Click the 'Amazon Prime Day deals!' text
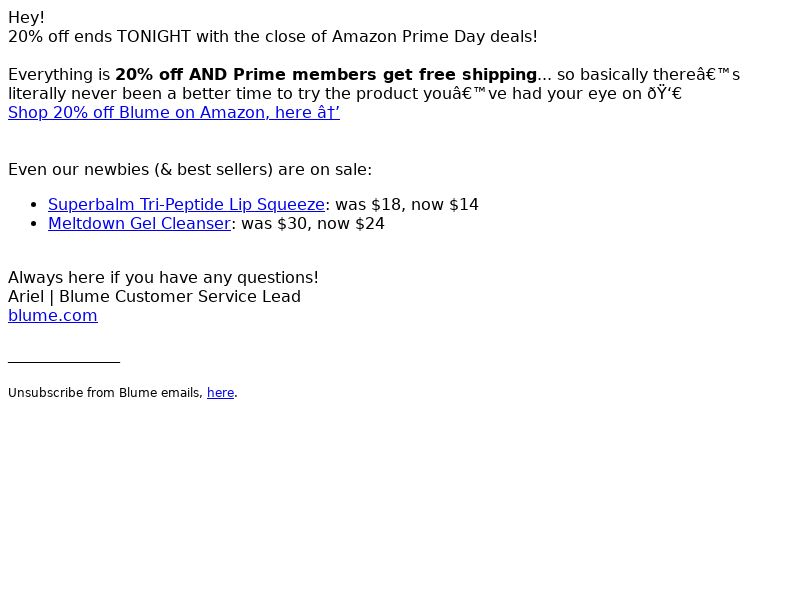800x600 pixels. pos(435,37)
